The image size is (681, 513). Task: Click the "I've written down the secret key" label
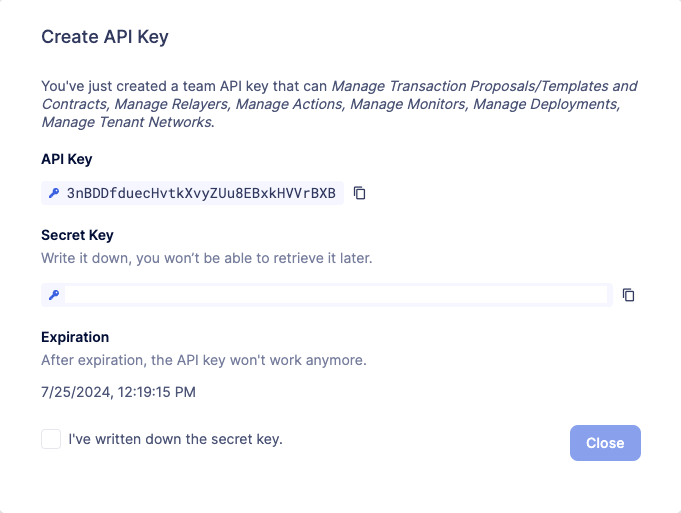(x=175, y=439)
